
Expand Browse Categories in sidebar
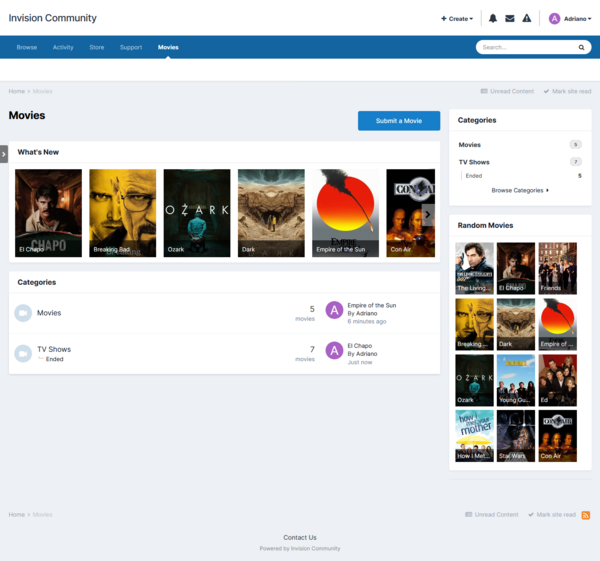520,190
